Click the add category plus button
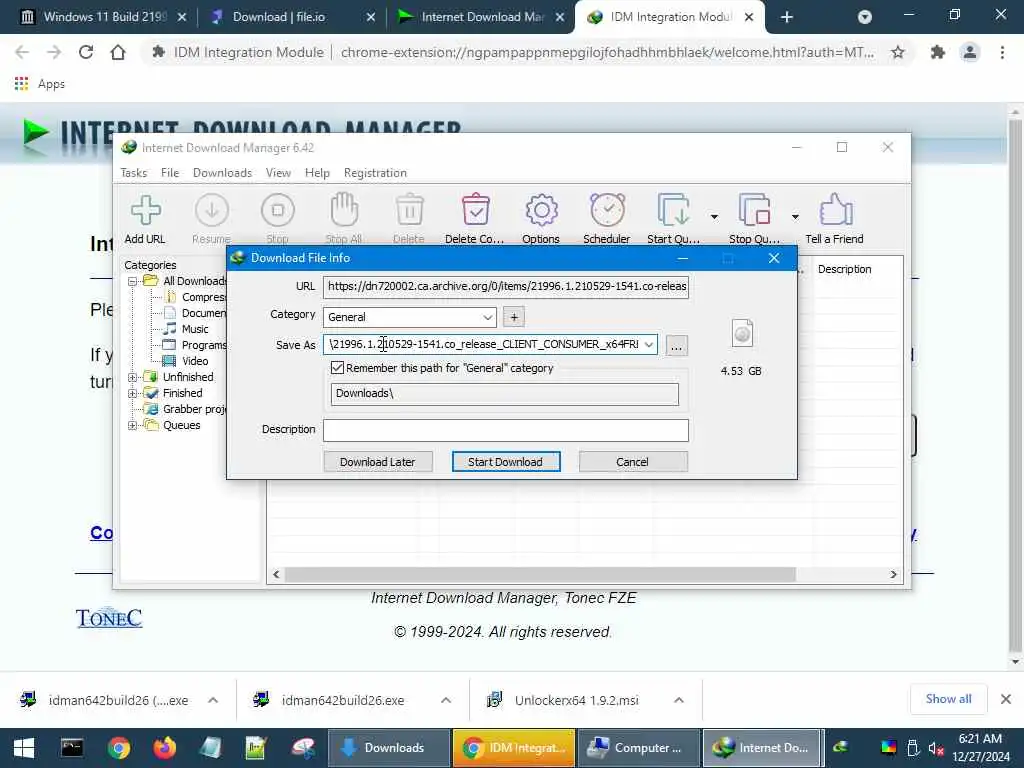 (514, 317)
